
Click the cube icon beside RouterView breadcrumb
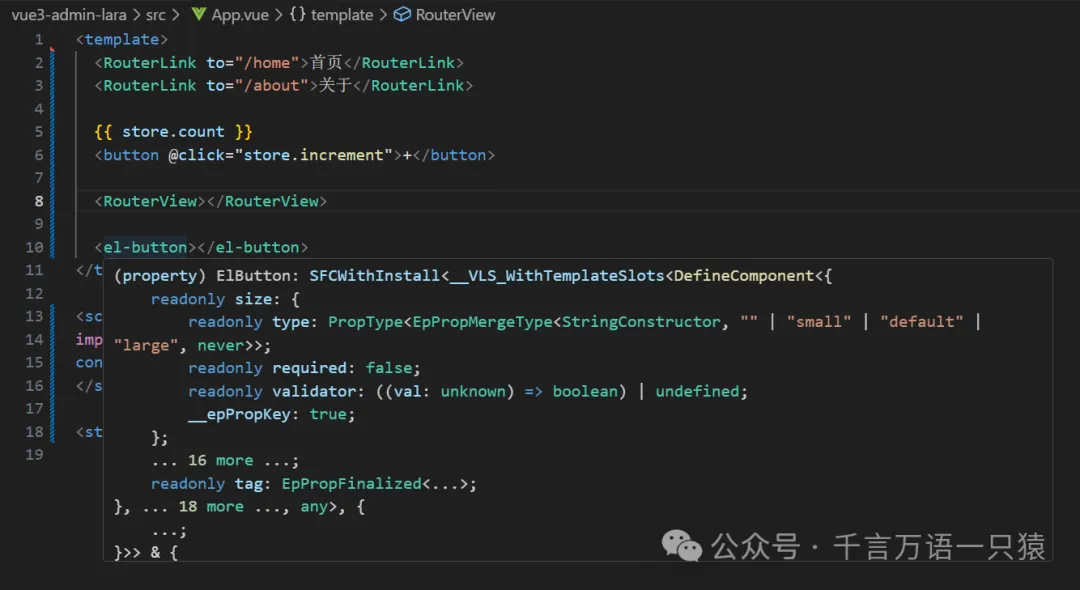[x=402, y=15]
